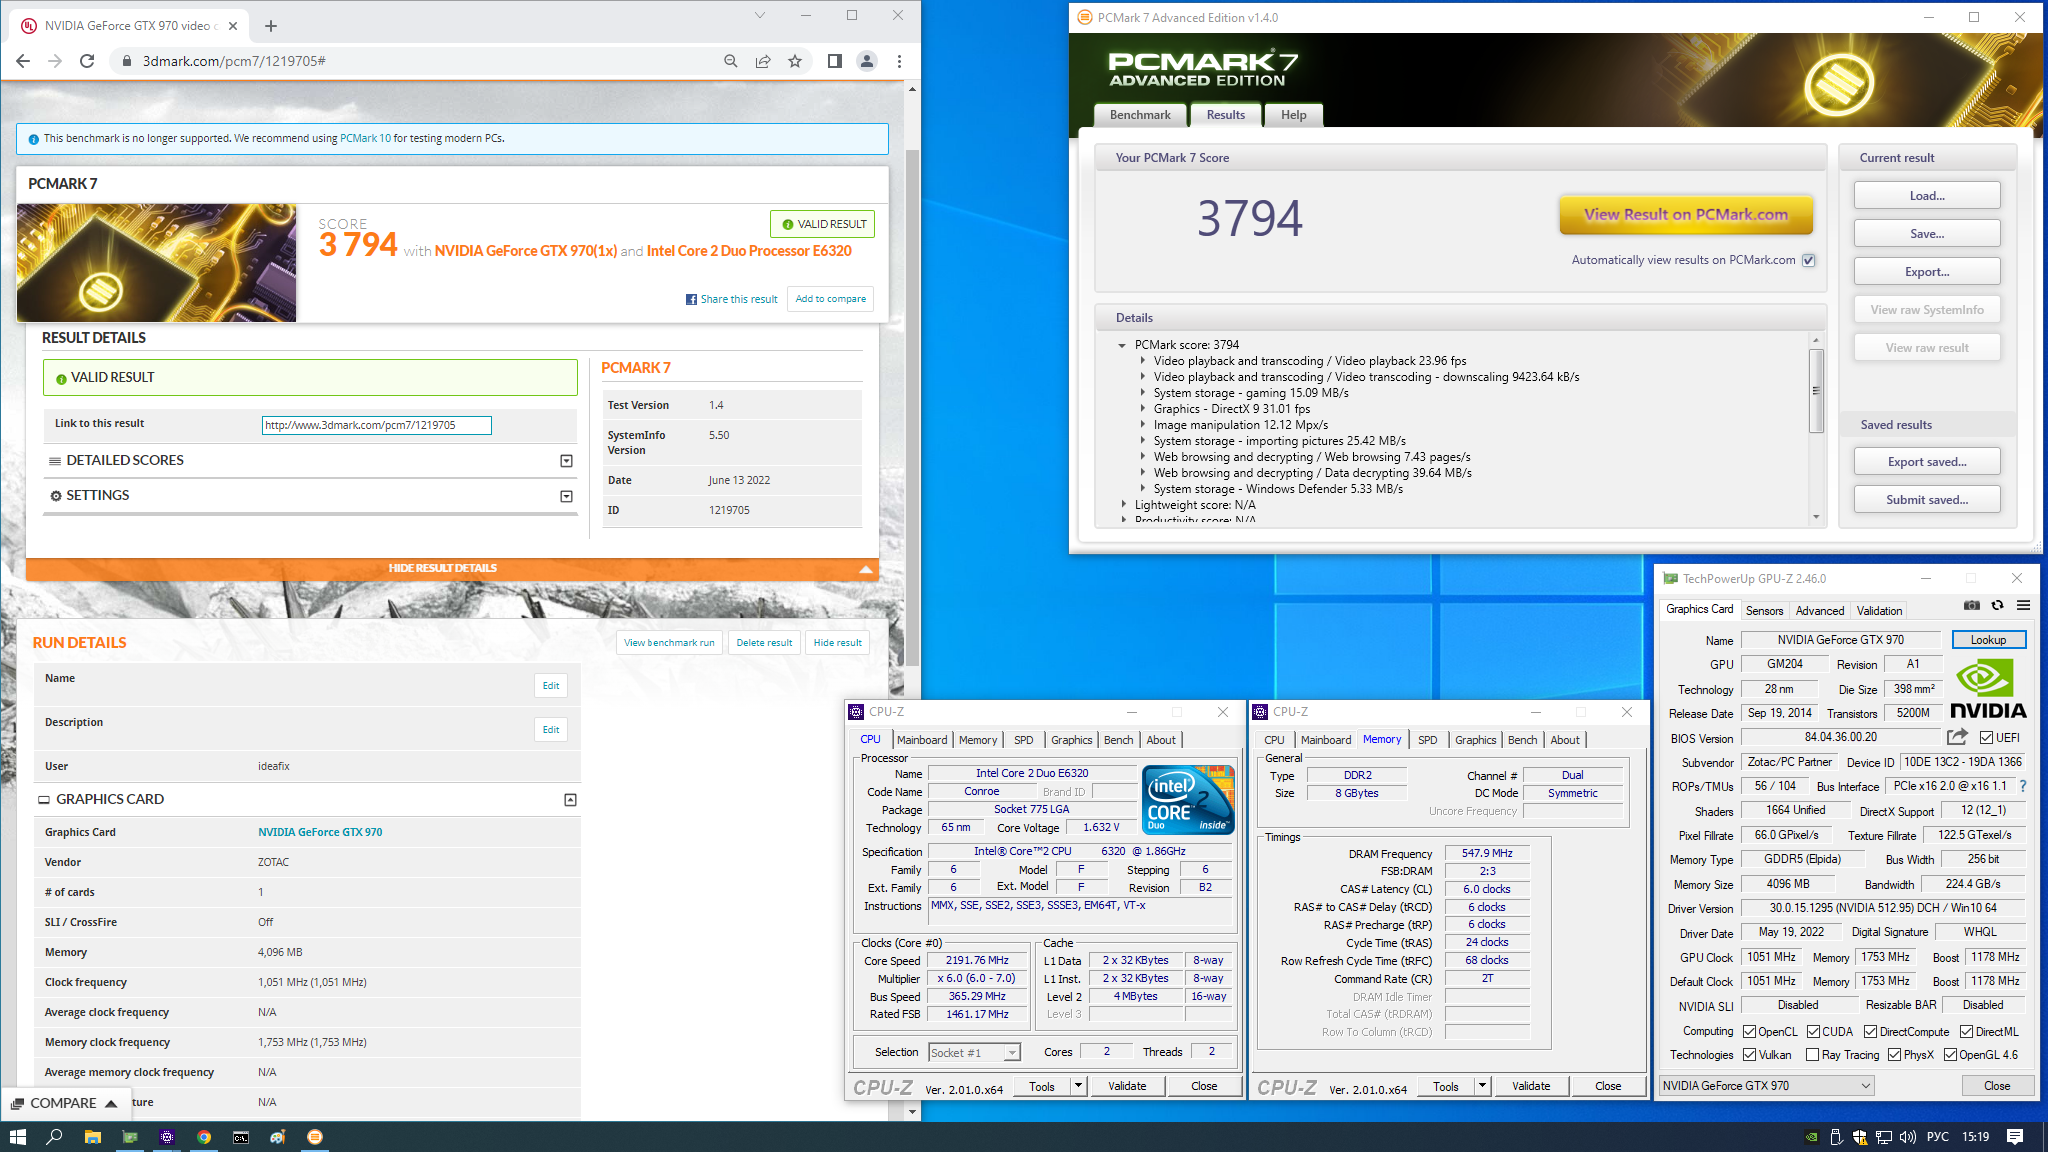Click Bus Interface question mark in GPU-Z
2048x1152 pixels.
coord(2023,786)
